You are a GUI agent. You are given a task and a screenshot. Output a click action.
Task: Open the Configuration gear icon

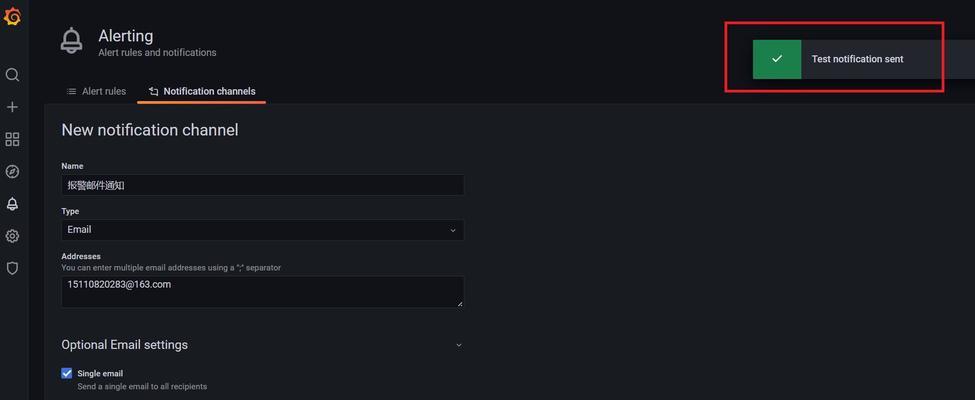12,236
